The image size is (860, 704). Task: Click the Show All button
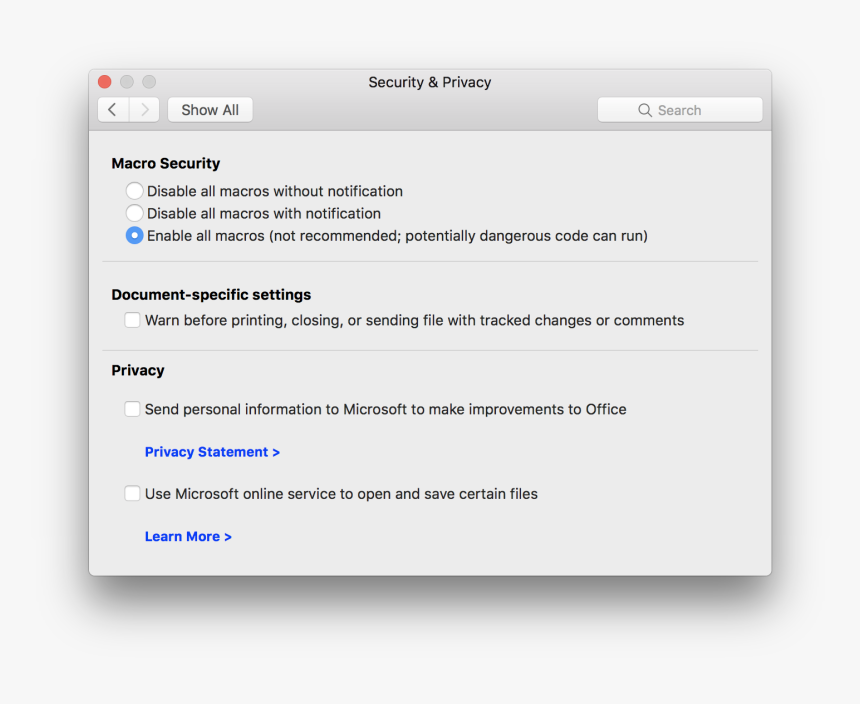click(209, 109)
